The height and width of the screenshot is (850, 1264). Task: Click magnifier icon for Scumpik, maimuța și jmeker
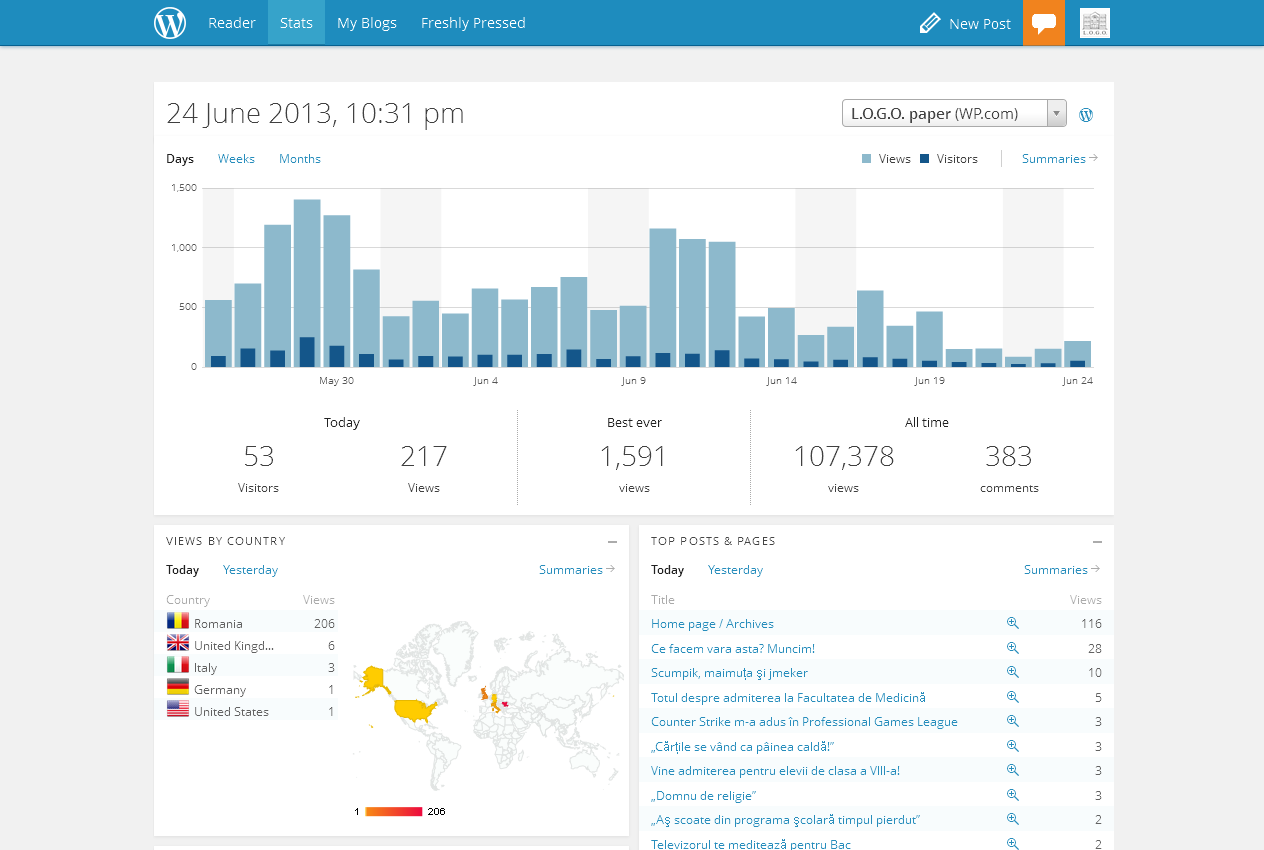click(1012, 672)
